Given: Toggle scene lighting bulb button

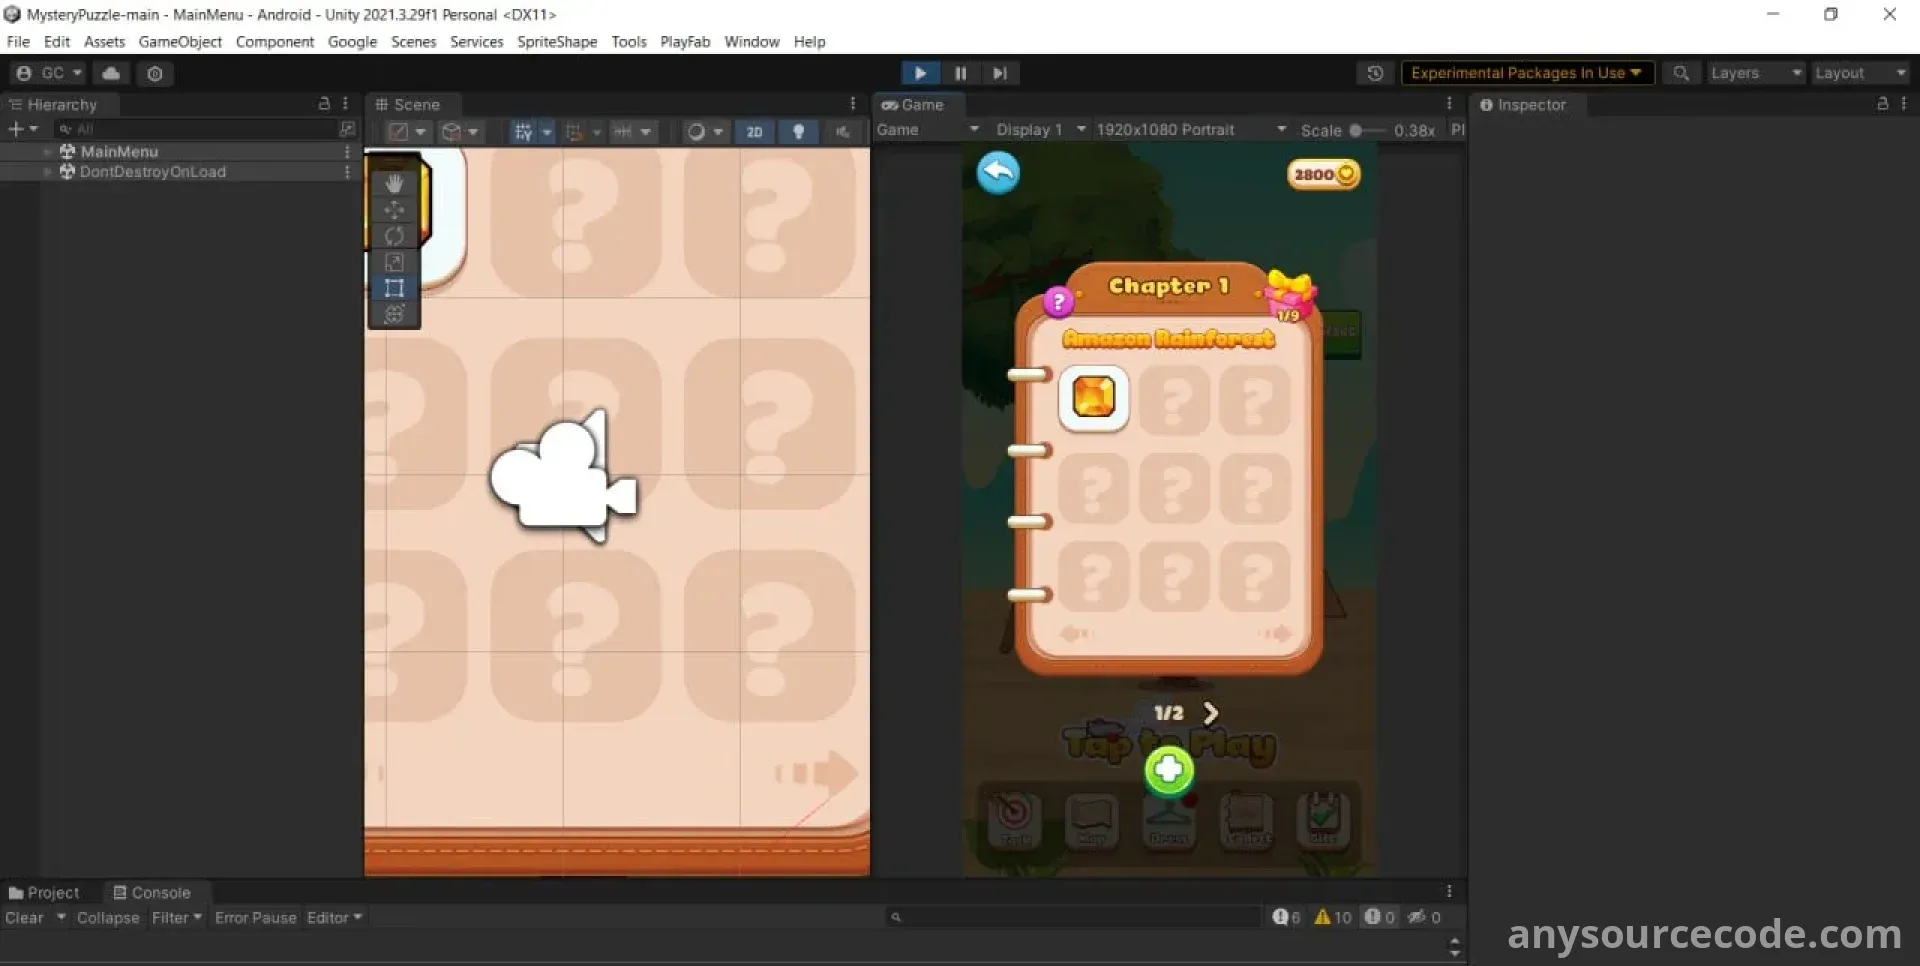Looking at the screenshot, I should (798, 132).
